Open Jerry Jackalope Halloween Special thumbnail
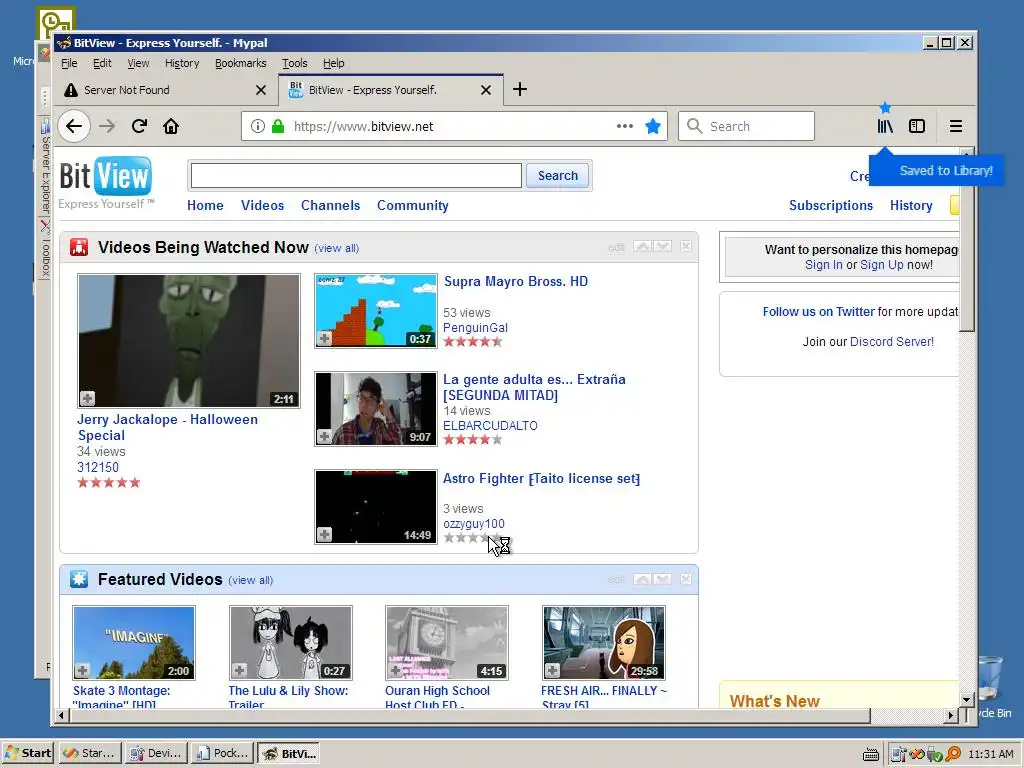This screenshot has width=1024, height=768. (x=189, y=340)
